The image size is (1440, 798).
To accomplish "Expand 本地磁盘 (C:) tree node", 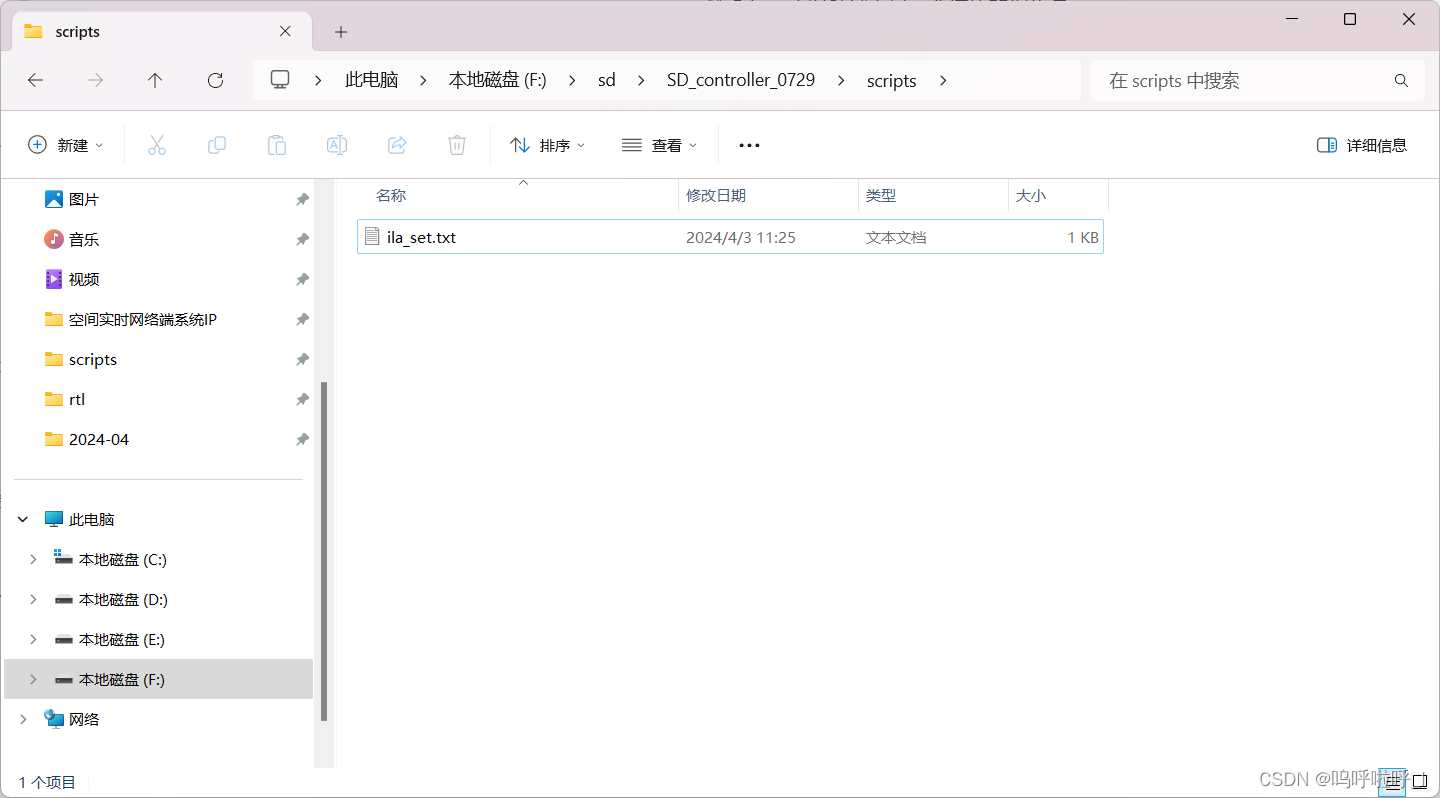I will (x=33, y=560).
